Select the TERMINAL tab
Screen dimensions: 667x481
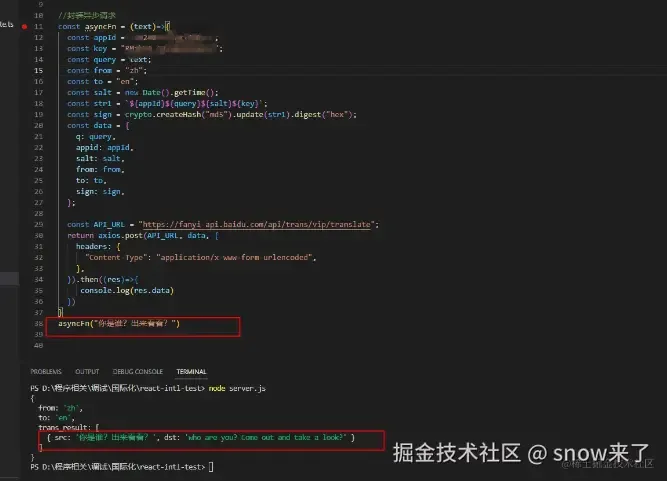(x=191, y=372)
